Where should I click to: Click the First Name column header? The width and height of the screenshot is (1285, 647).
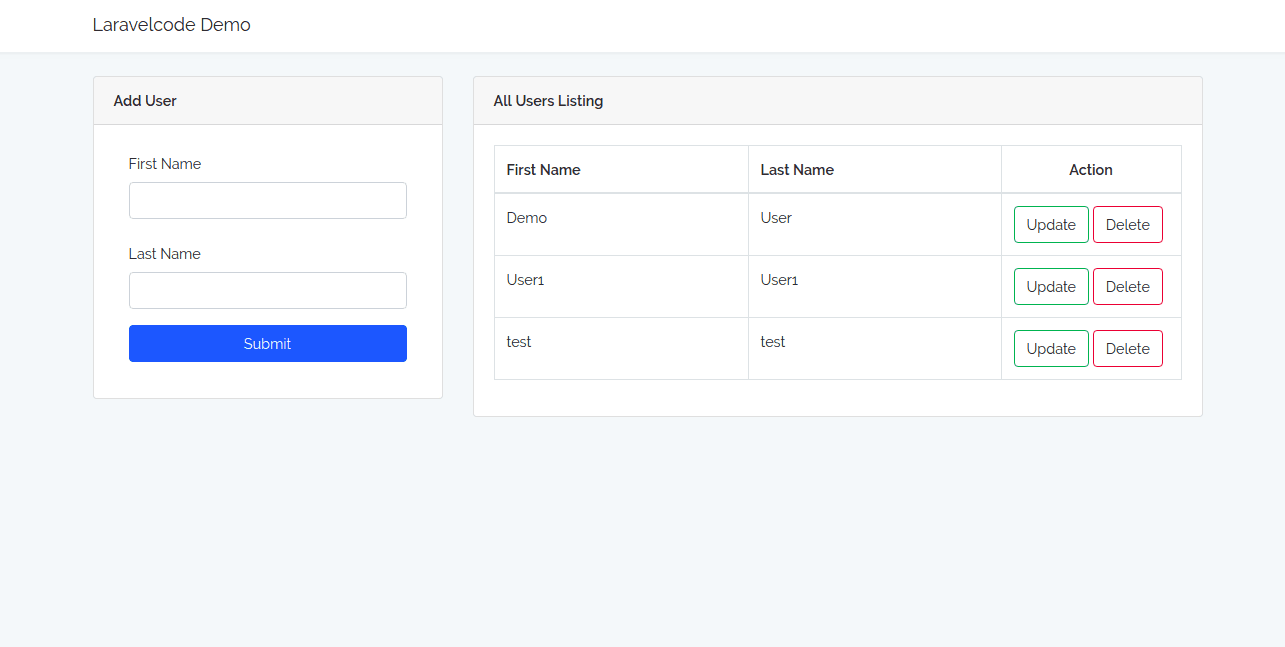(x=543, y=169)
